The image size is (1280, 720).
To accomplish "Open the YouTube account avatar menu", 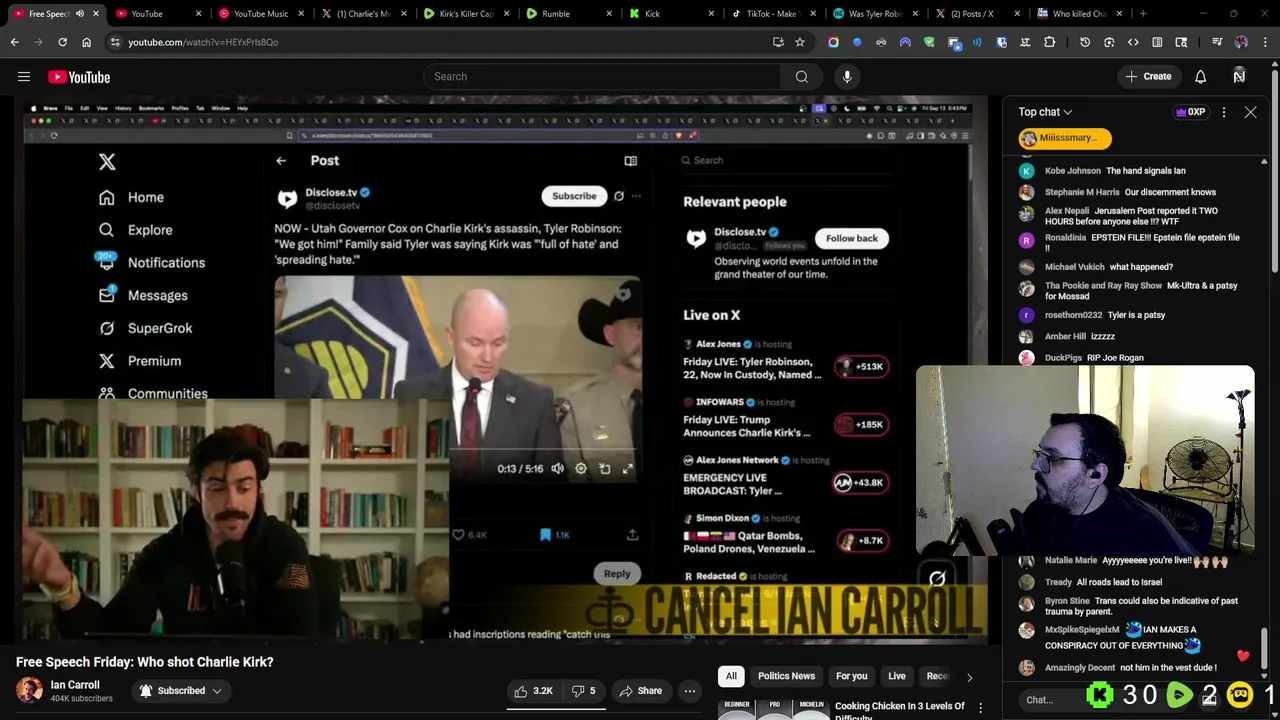I will (1239, 77).
